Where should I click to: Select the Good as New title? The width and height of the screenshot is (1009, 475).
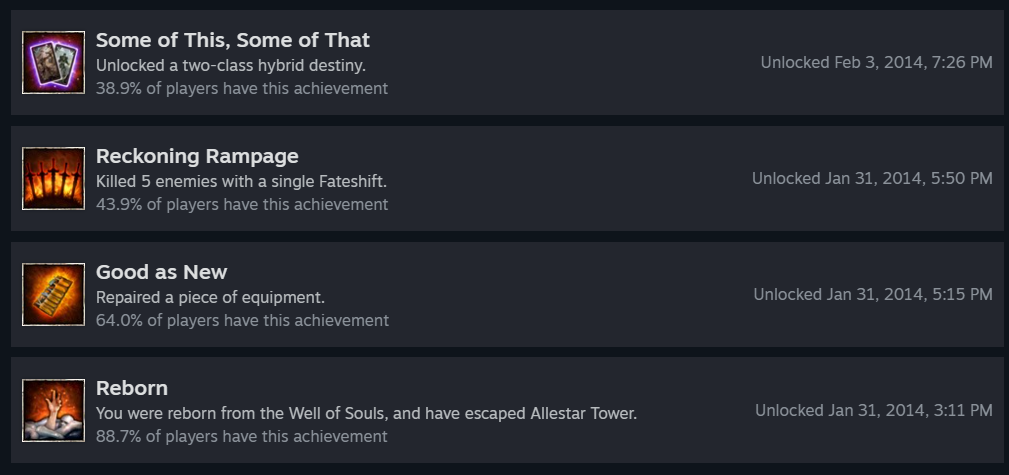pos(162,272)
